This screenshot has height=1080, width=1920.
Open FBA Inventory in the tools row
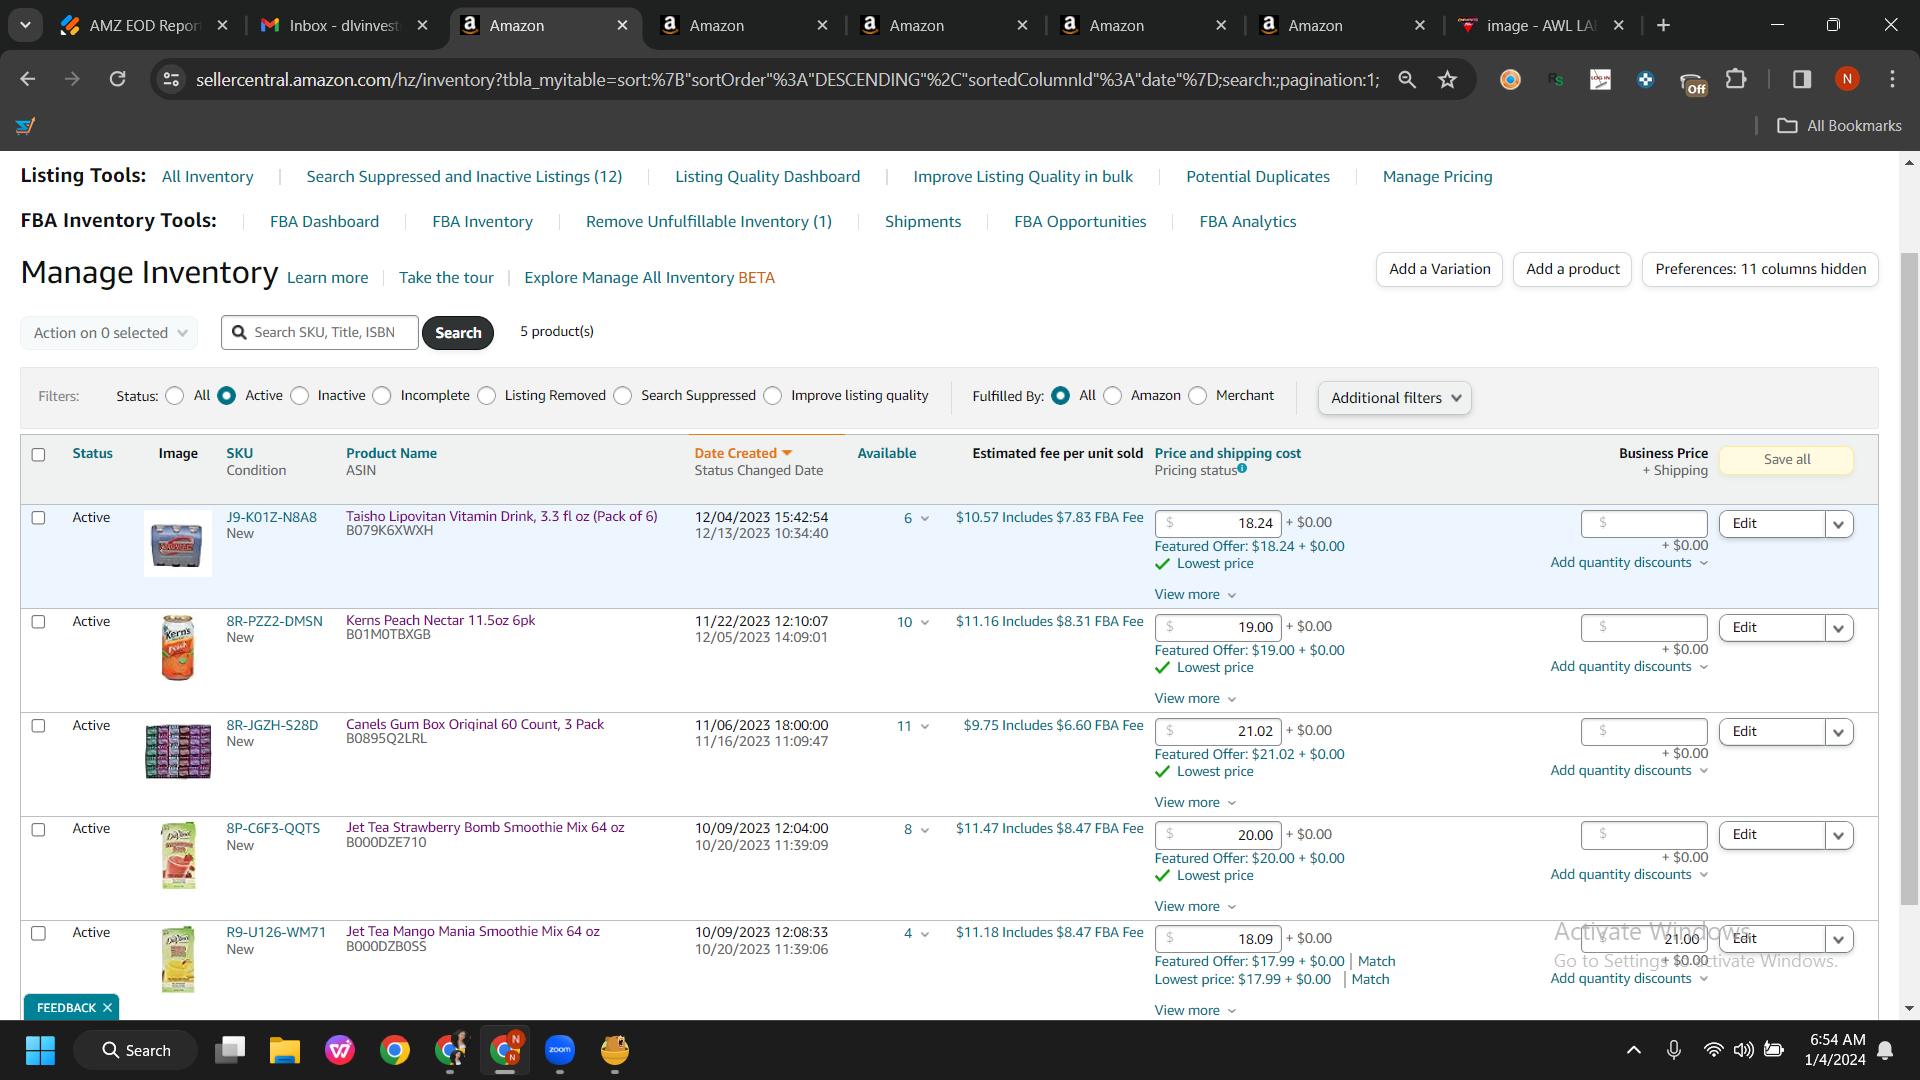point(482,222)
